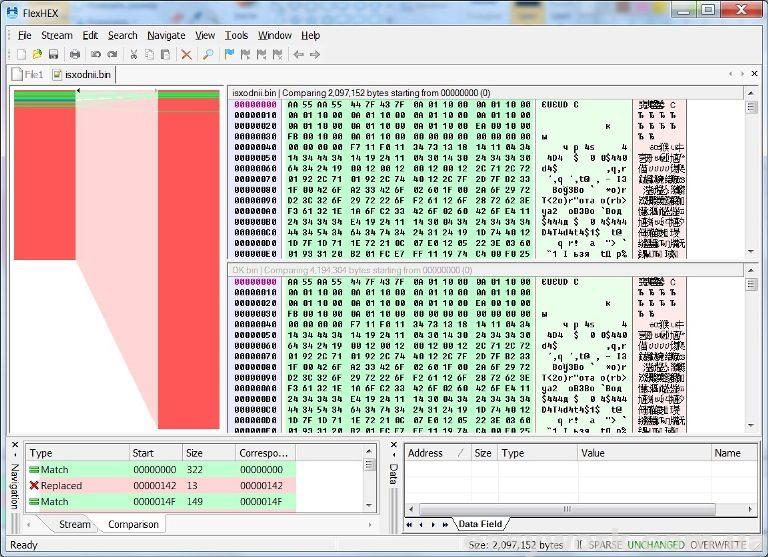The width and height of the screenshot is (768, 557).
Task: Select the Comparison tab
Action: click(133, 524)
